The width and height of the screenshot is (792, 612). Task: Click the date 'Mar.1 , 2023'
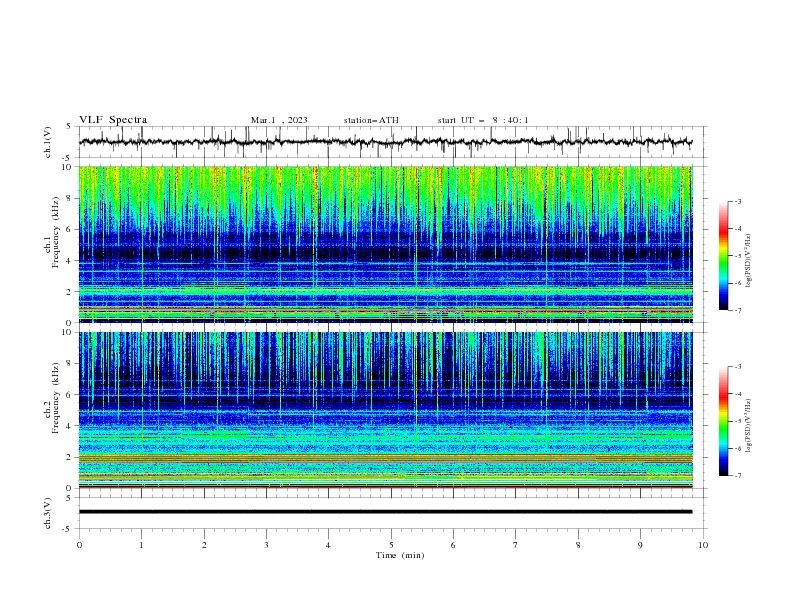tap(279, 120)
